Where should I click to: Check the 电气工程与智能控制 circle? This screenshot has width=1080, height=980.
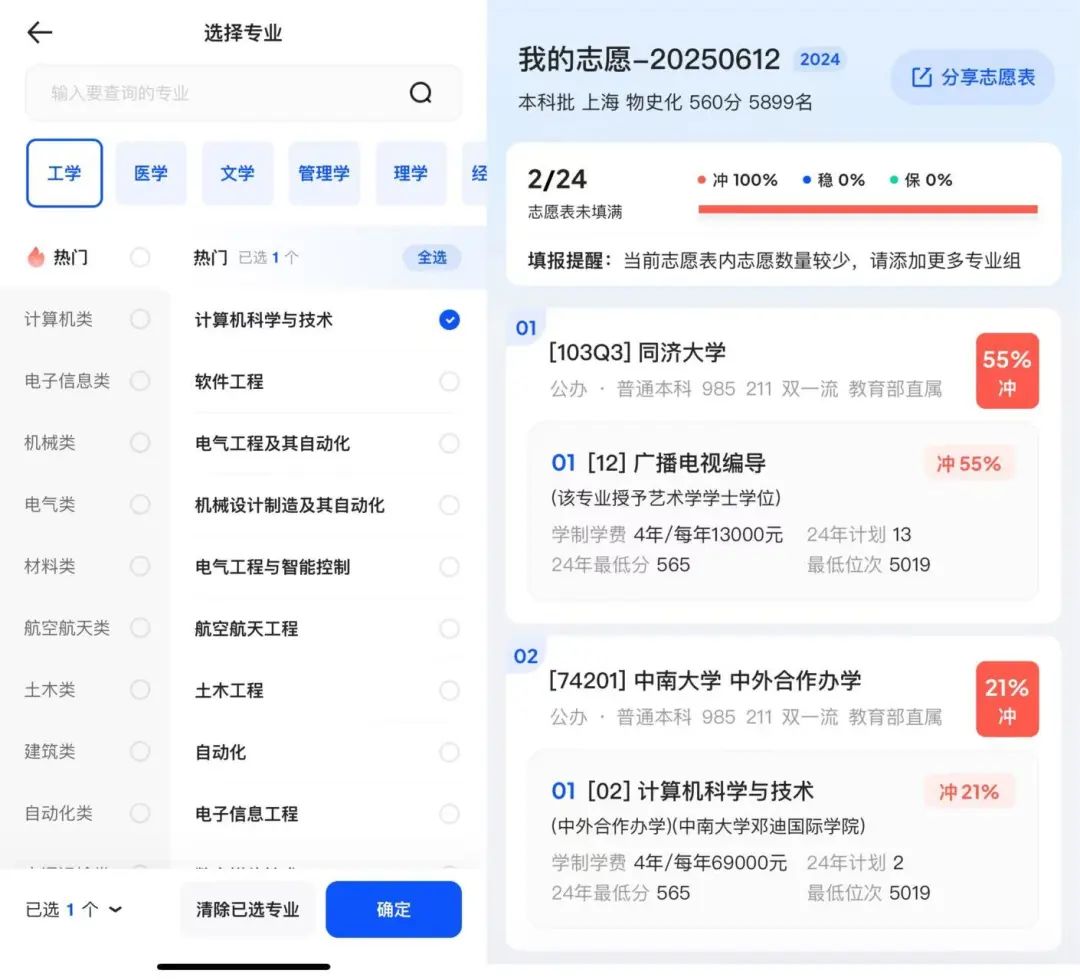[449, 567]
